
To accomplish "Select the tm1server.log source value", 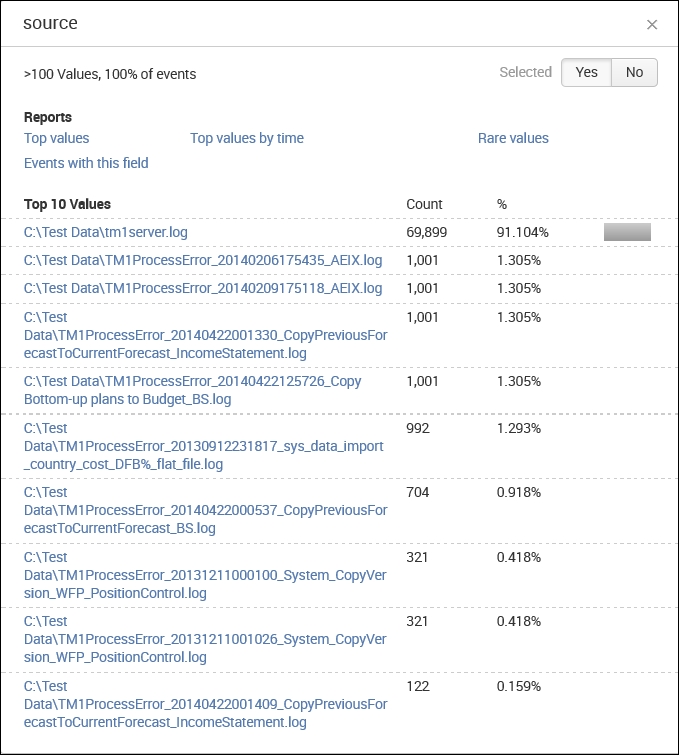I will 106,232.
